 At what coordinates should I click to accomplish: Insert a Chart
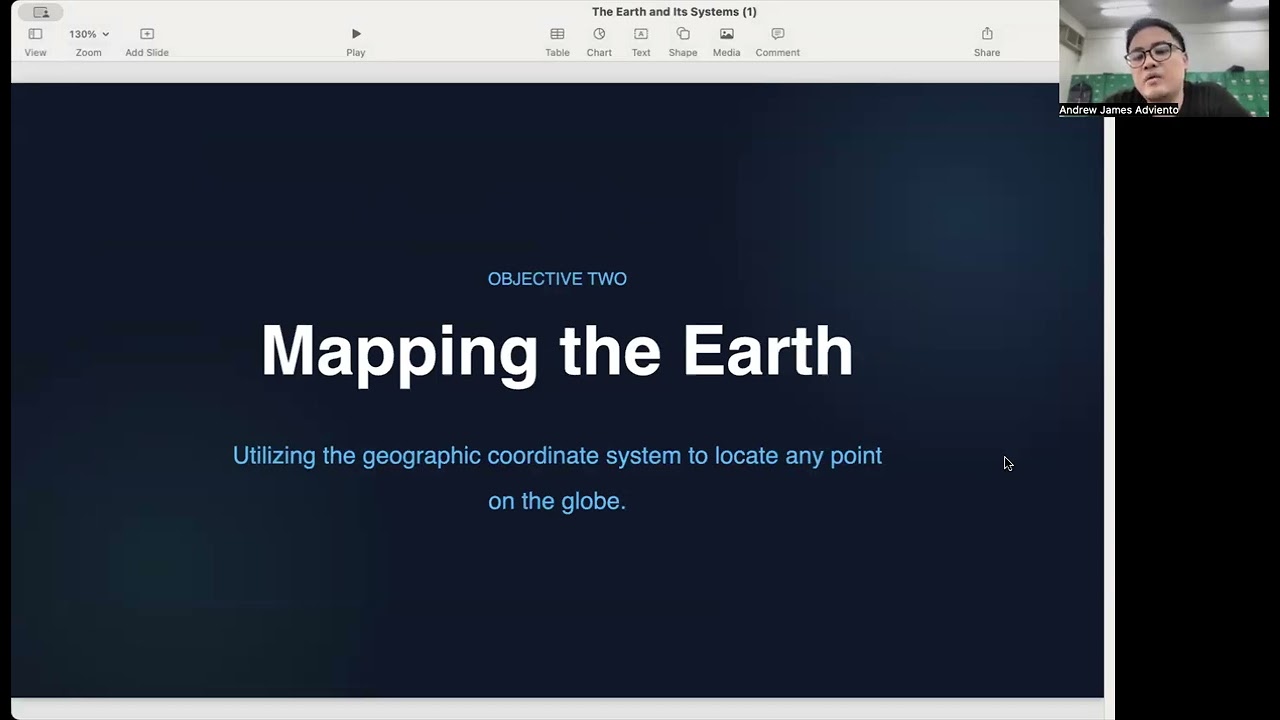pyautogui.click(x=599, y=41)
